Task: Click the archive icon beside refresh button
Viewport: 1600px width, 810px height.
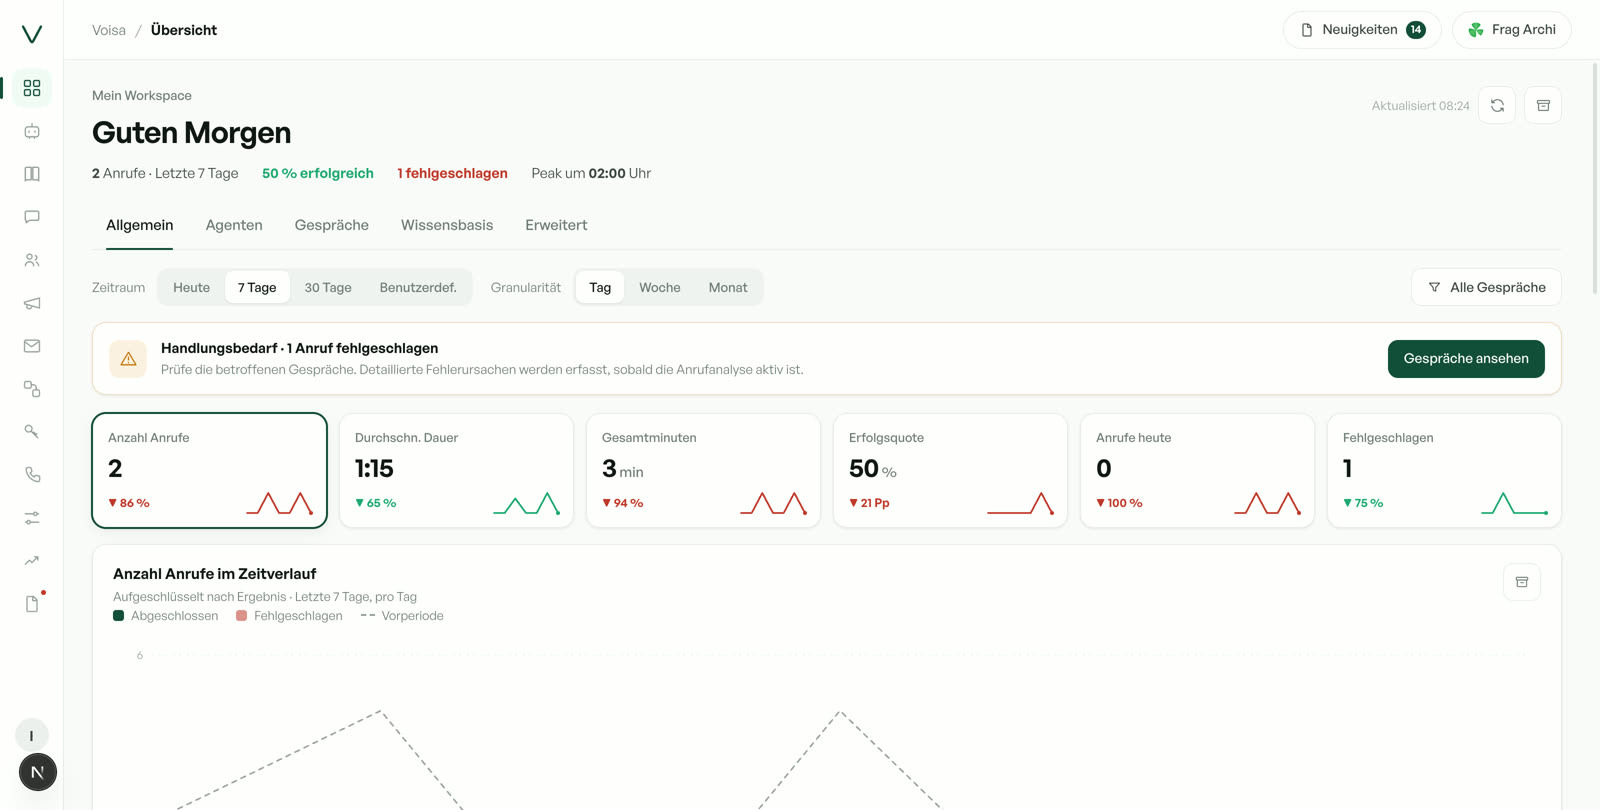Action: pos(1543,105)
